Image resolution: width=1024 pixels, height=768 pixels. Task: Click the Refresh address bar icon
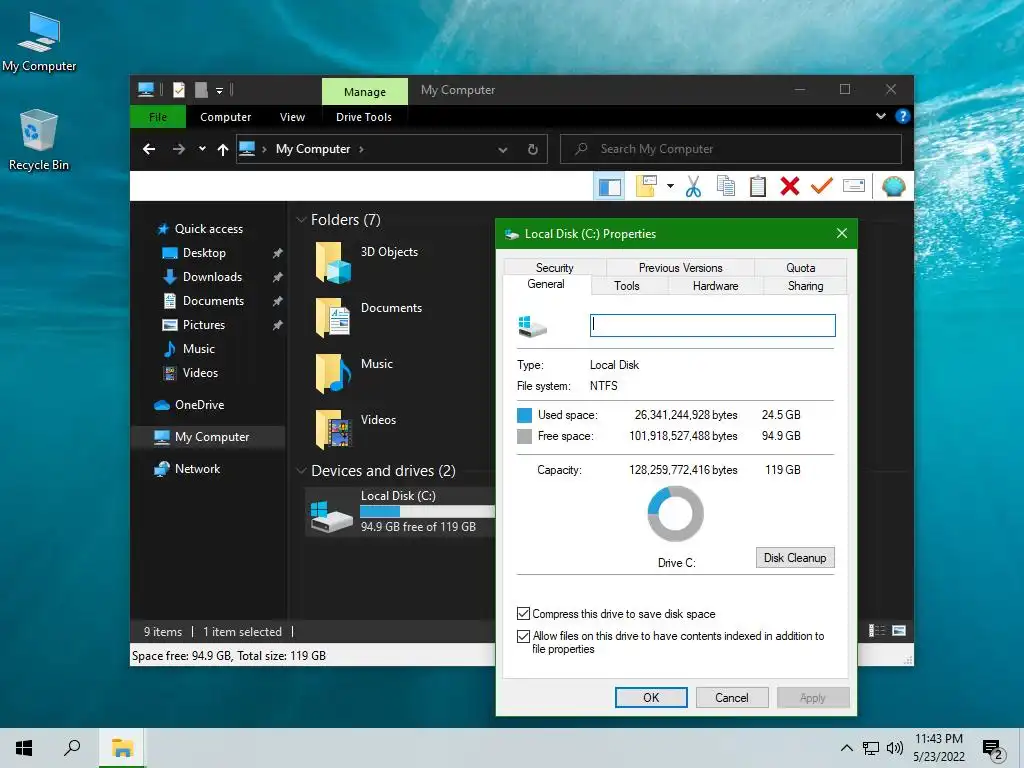tap(533, 150)
